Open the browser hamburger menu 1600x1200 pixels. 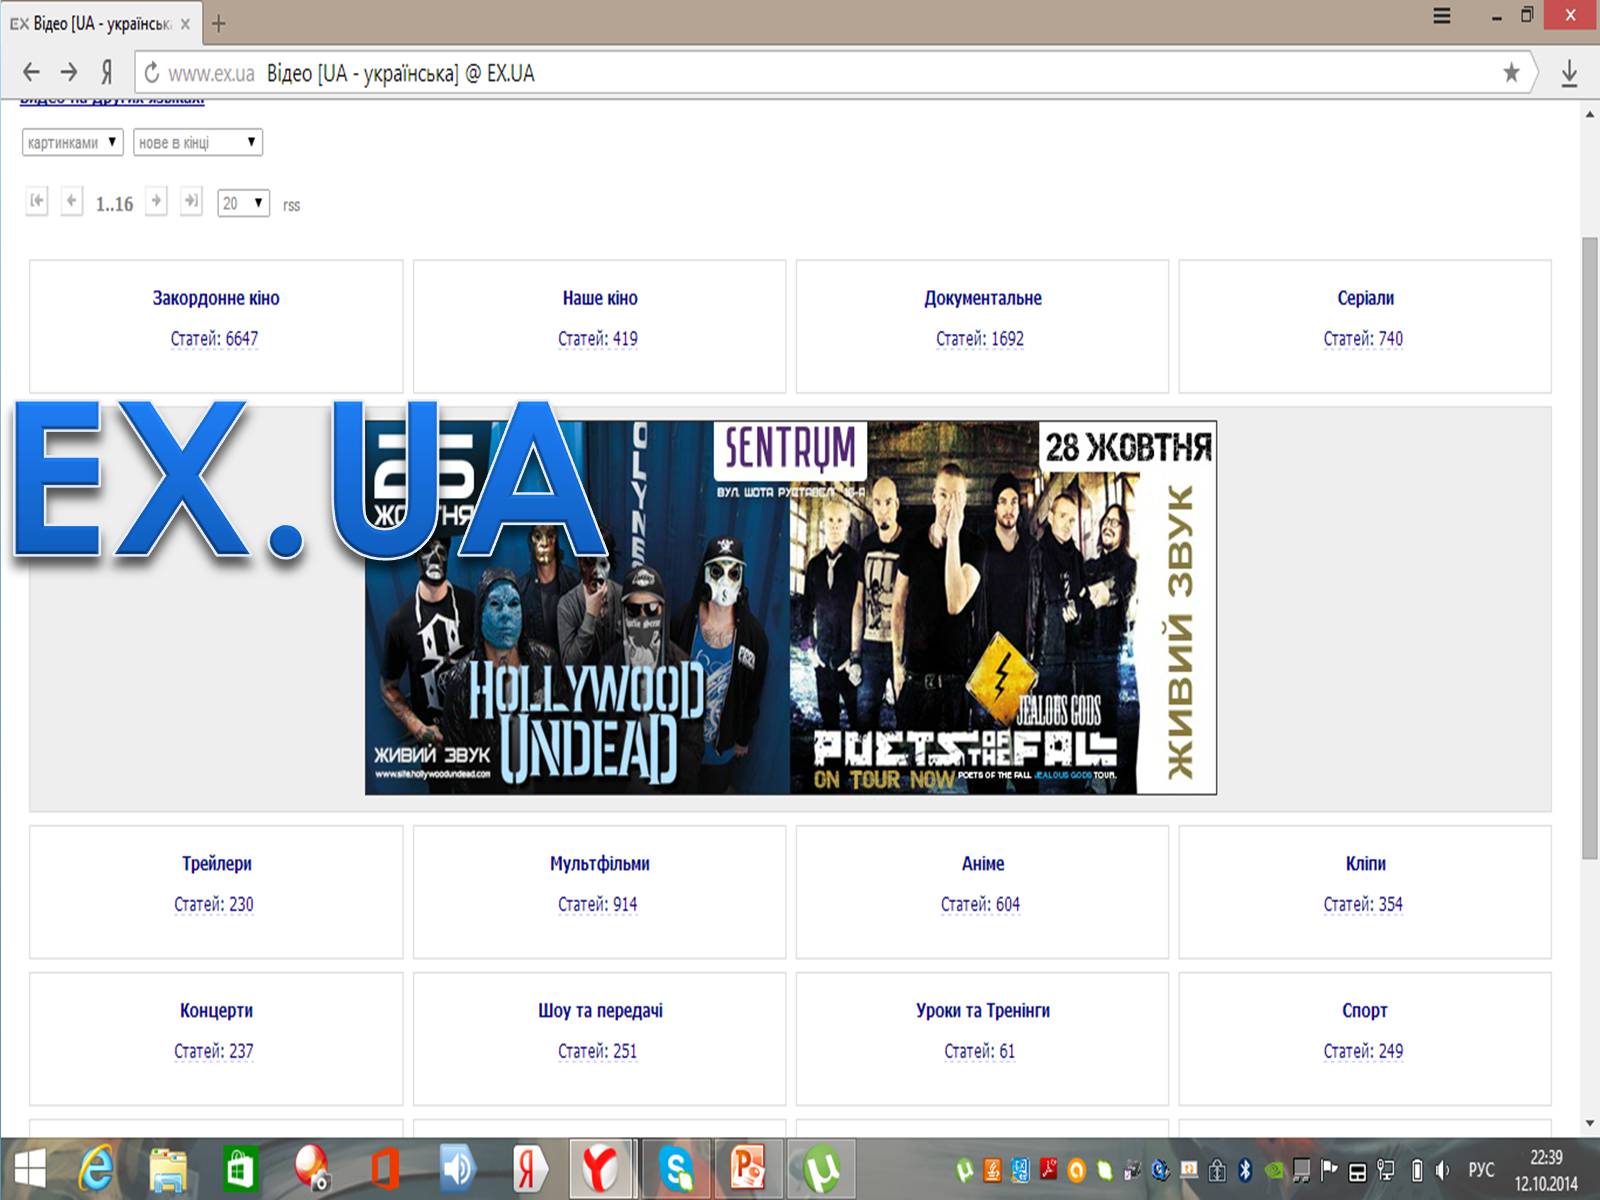click(x=1441, y=16)
